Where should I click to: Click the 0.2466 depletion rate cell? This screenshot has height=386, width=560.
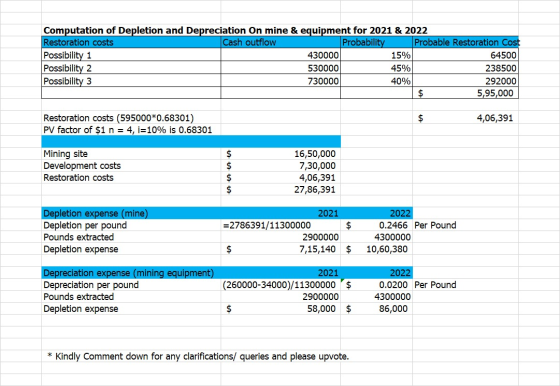tap(393, 225)
